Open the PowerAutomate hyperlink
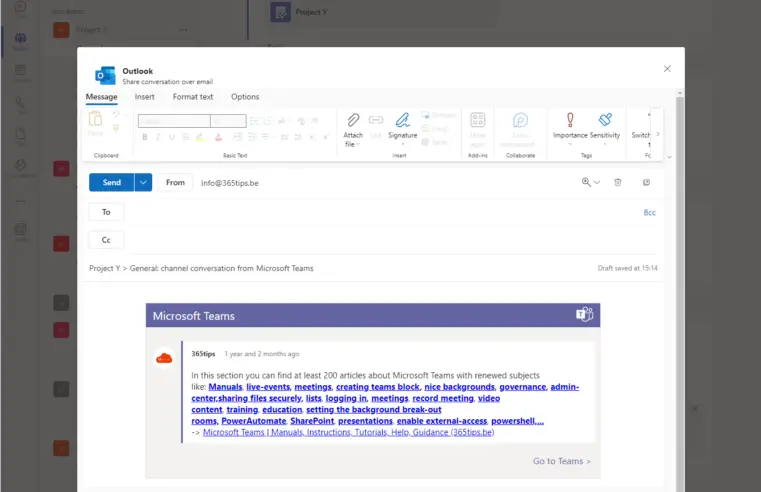This screenshot has height=492, width=761. 254,421
